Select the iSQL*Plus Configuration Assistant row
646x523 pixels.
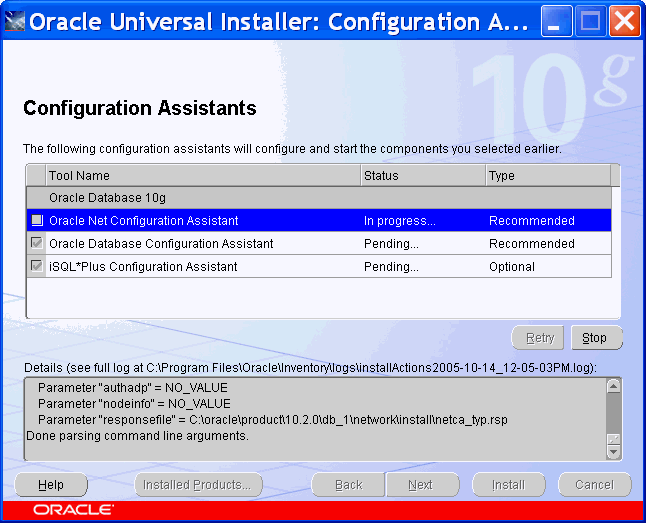pos(200,267)
